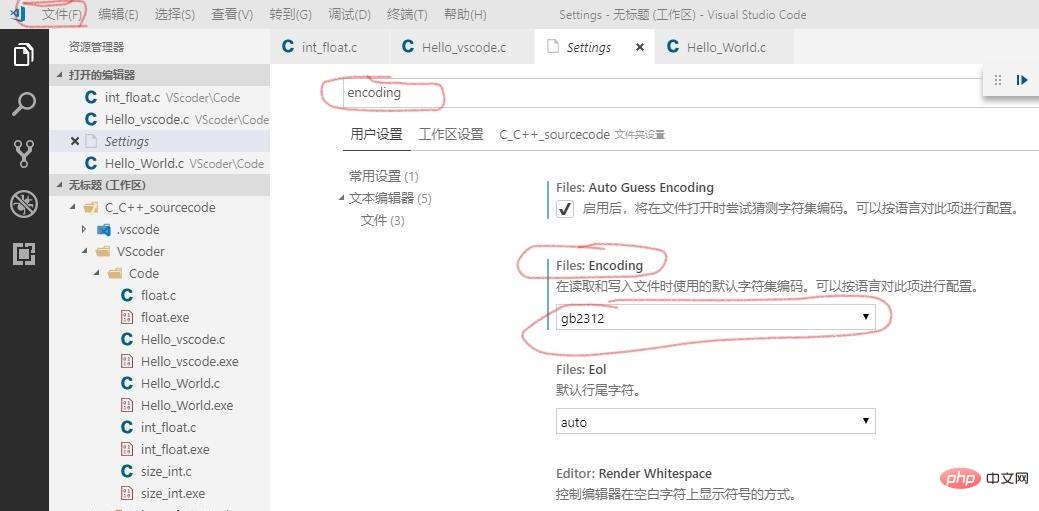Viewport: 1039px width, 511px height.
Task: Open the Debug view in activity bar
Action: coord(24,204)
